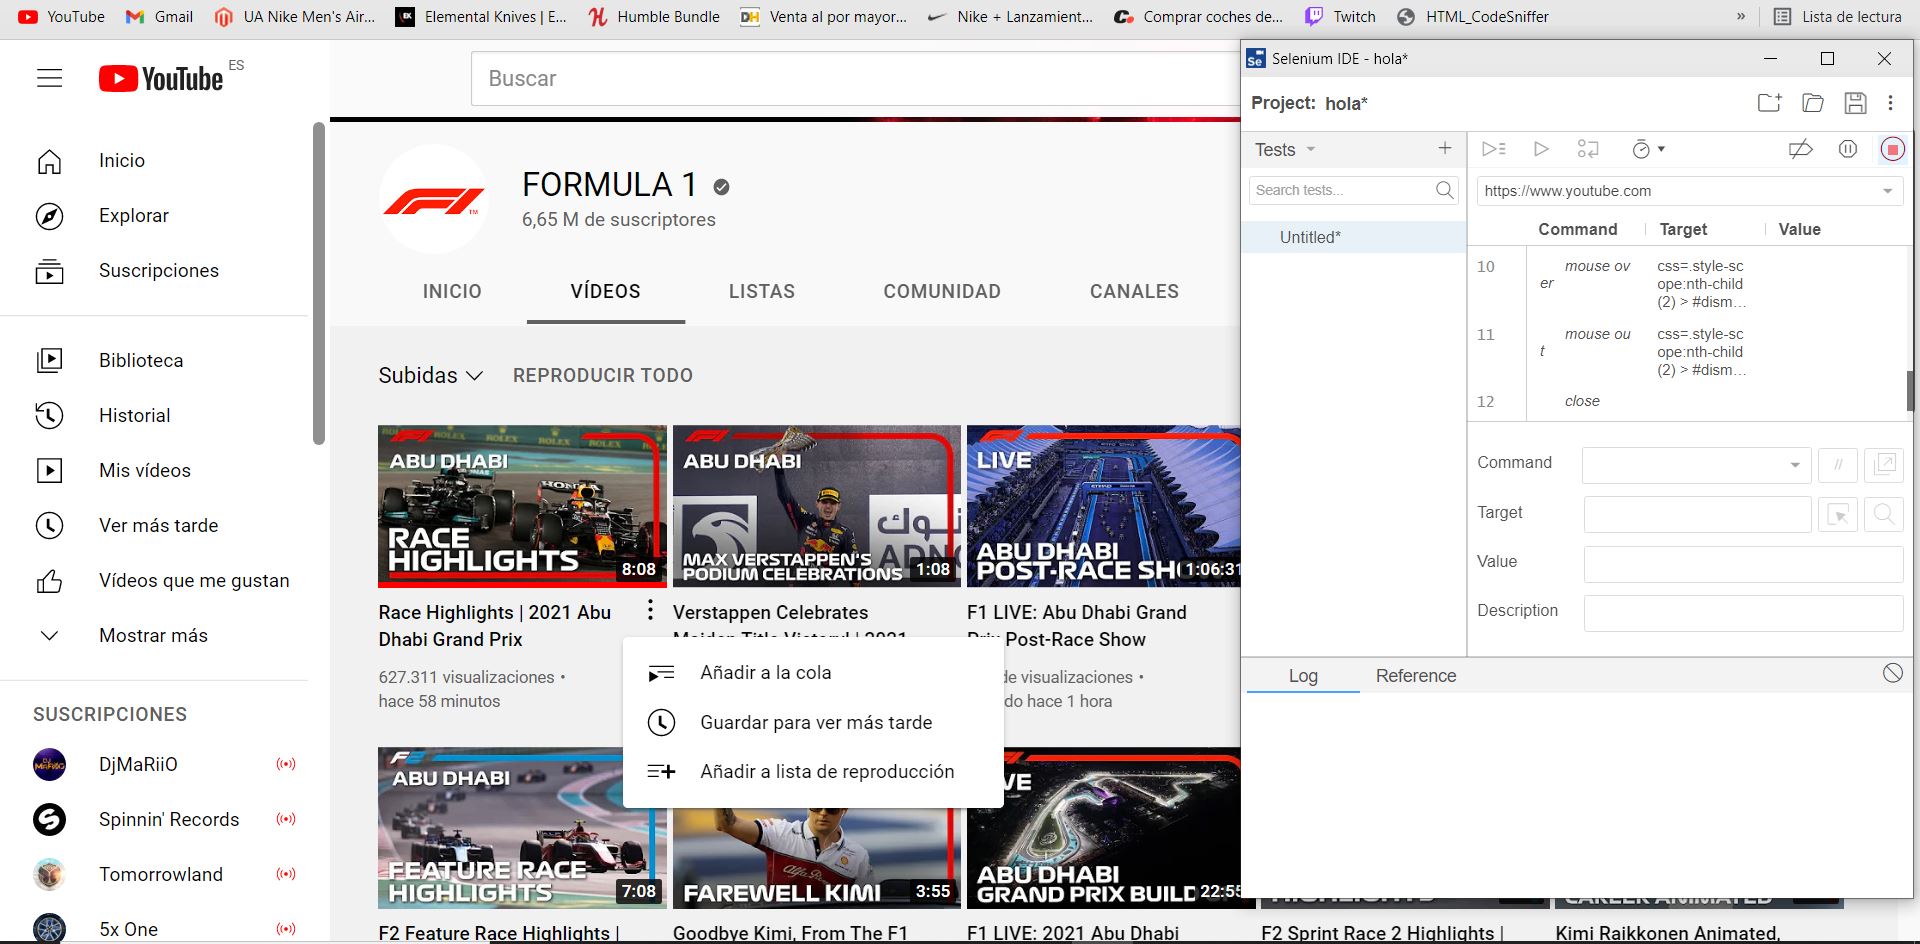Switch to the COMUNIDAD channel tab
Viewport: 1920px width, 944px height.
click(942, 292)
